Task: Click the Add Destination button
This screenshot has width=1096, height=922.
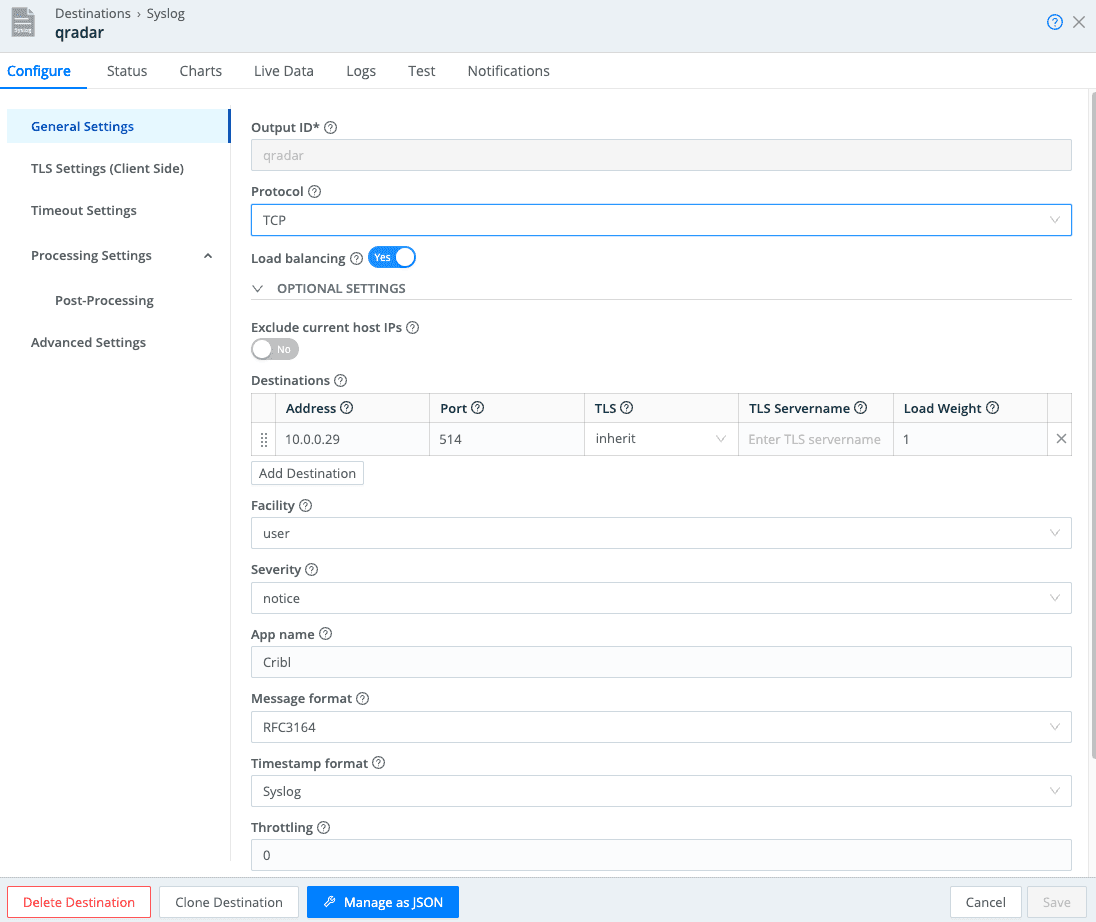Action: (307, 473)
